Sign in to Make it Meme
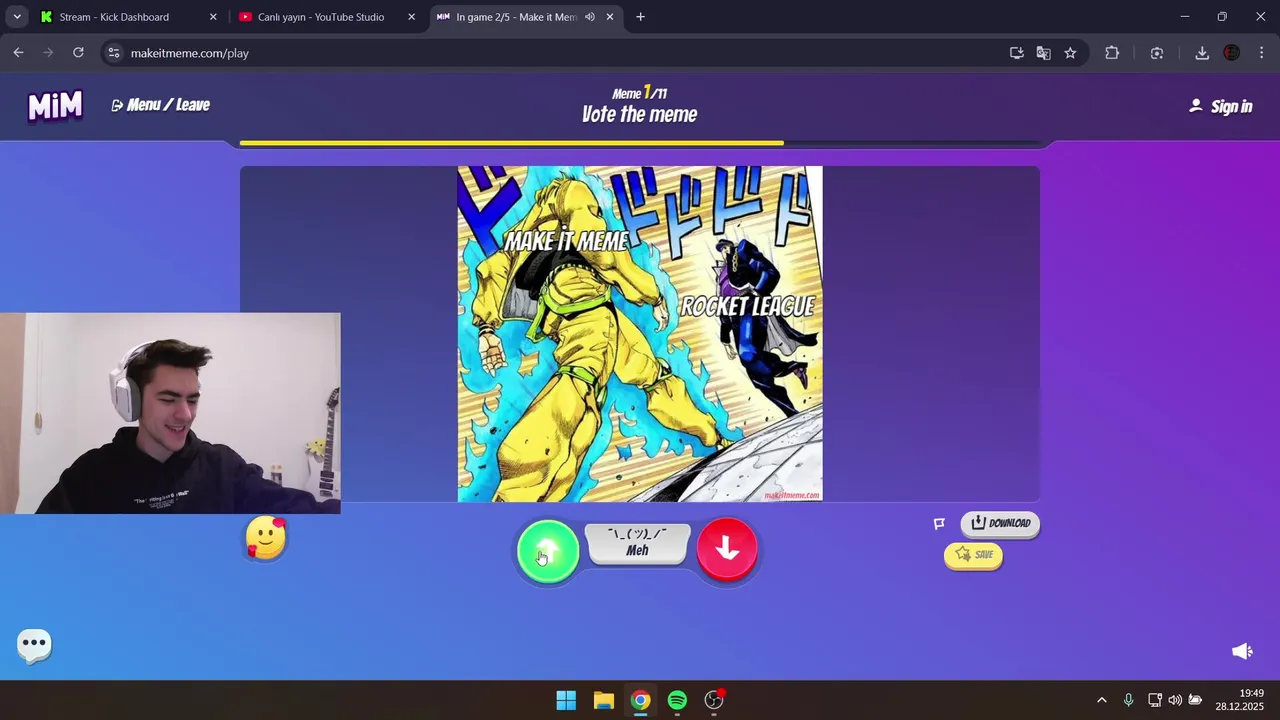The width and height of the screenshot is (1280, 720). click(x=1220, y=106)
